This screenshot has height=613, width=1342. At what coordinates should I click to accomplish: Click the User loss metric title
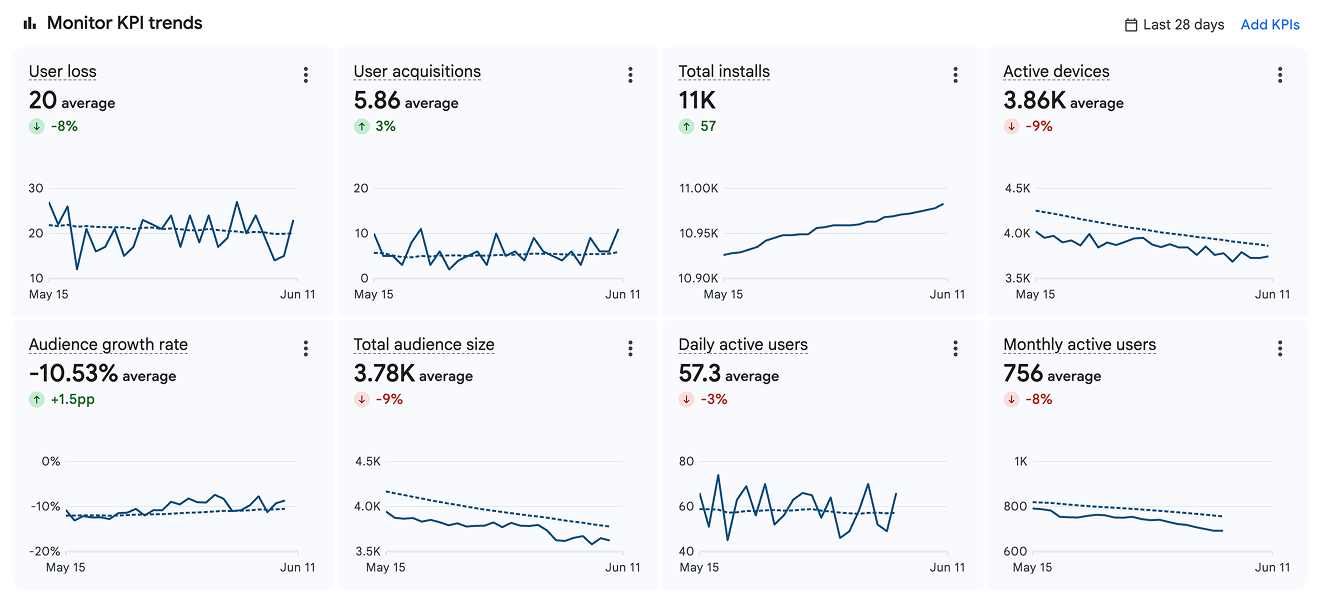[63, 72]
